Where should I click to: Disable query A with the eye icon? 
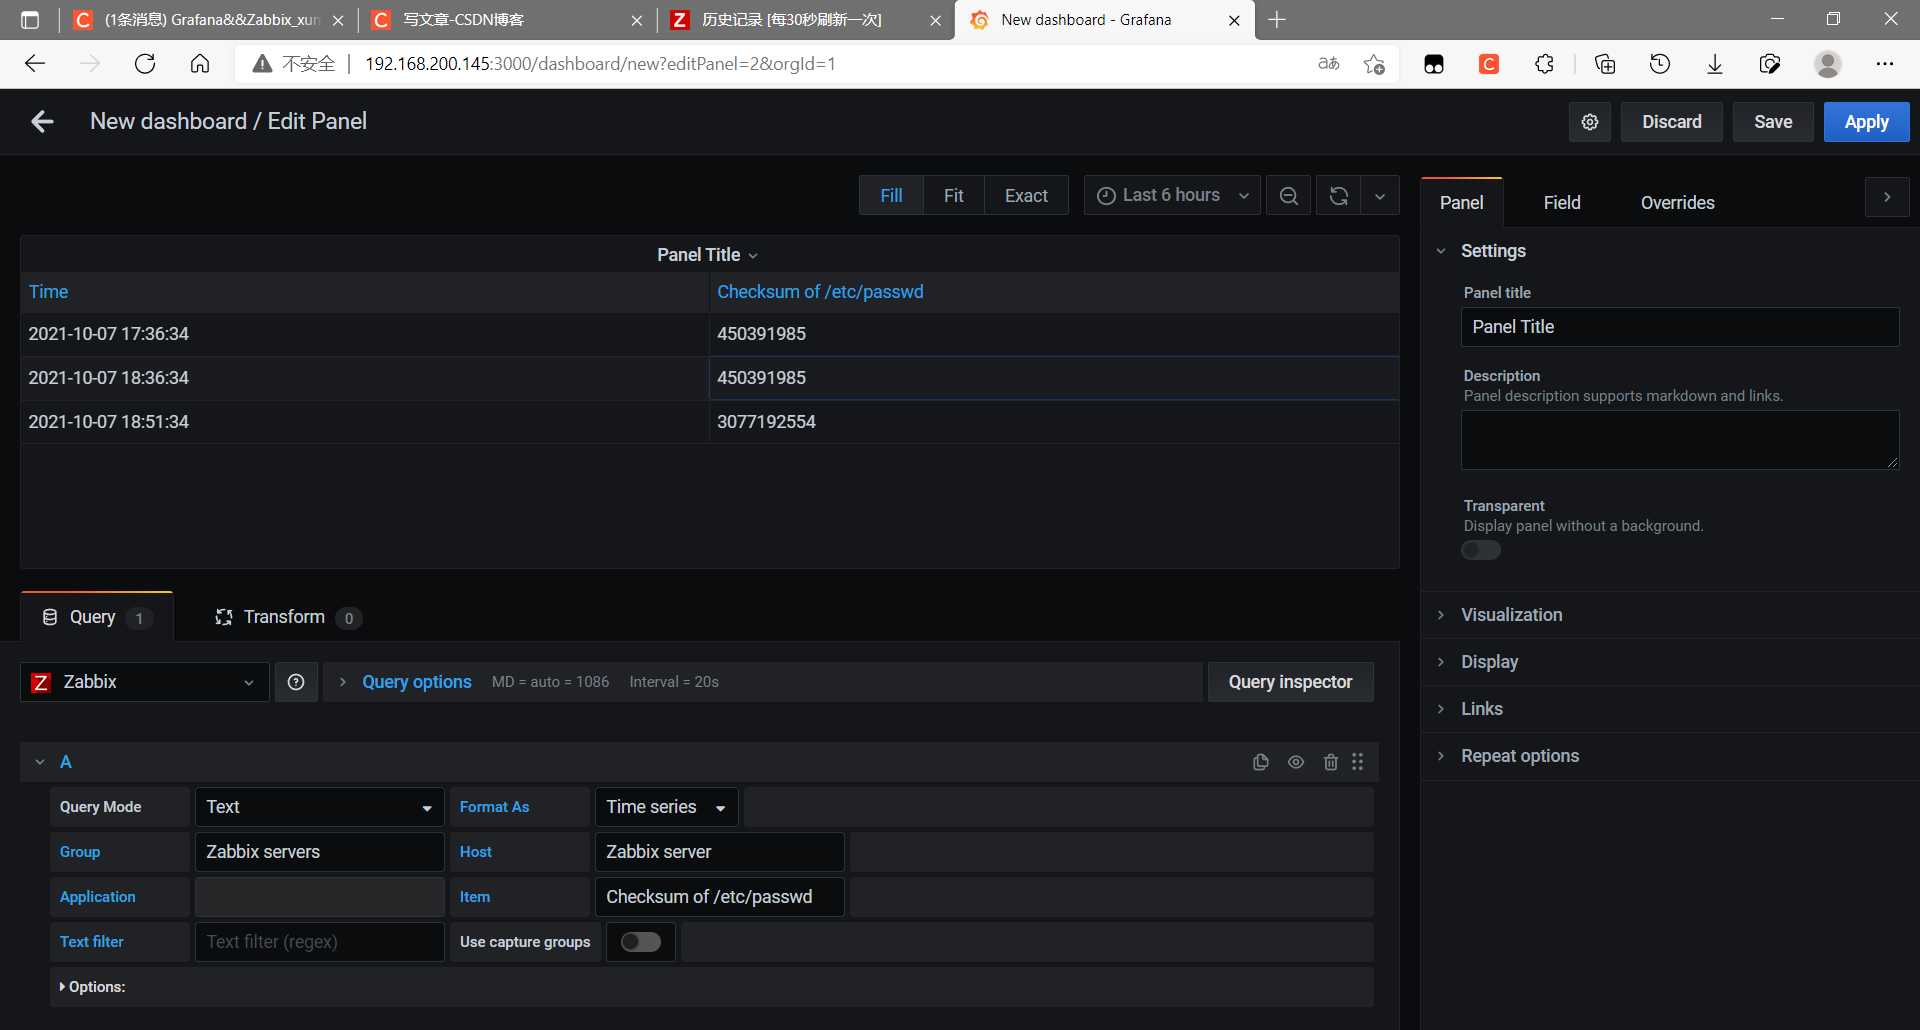coord(1295,761)
